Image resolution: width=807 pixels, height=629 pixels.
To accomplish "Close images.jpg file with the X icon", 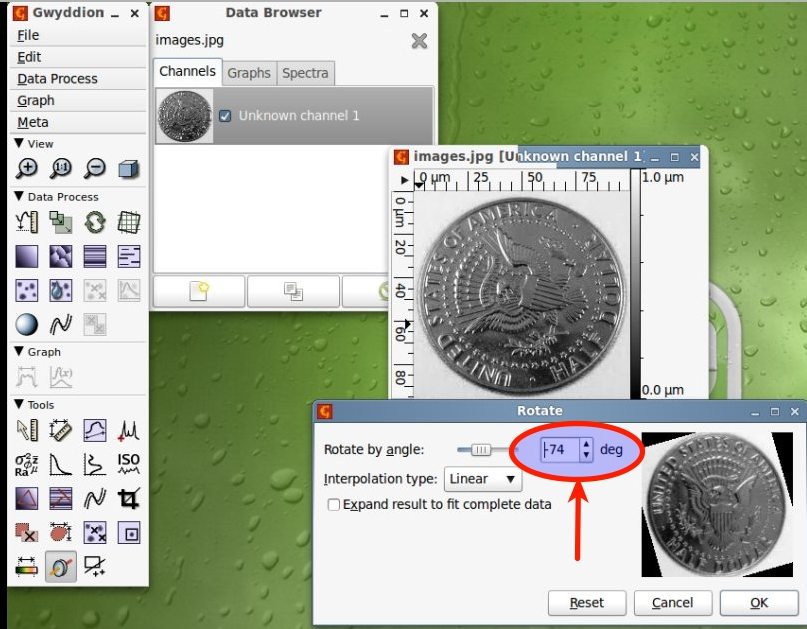I will (x=419, y=41).
